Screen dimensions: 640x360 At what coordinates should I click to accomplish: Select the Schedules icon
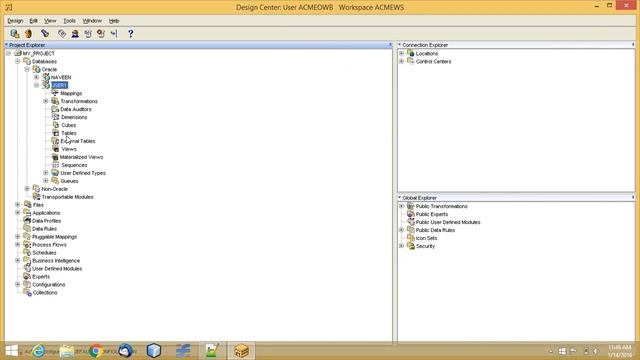pos(27,253)
